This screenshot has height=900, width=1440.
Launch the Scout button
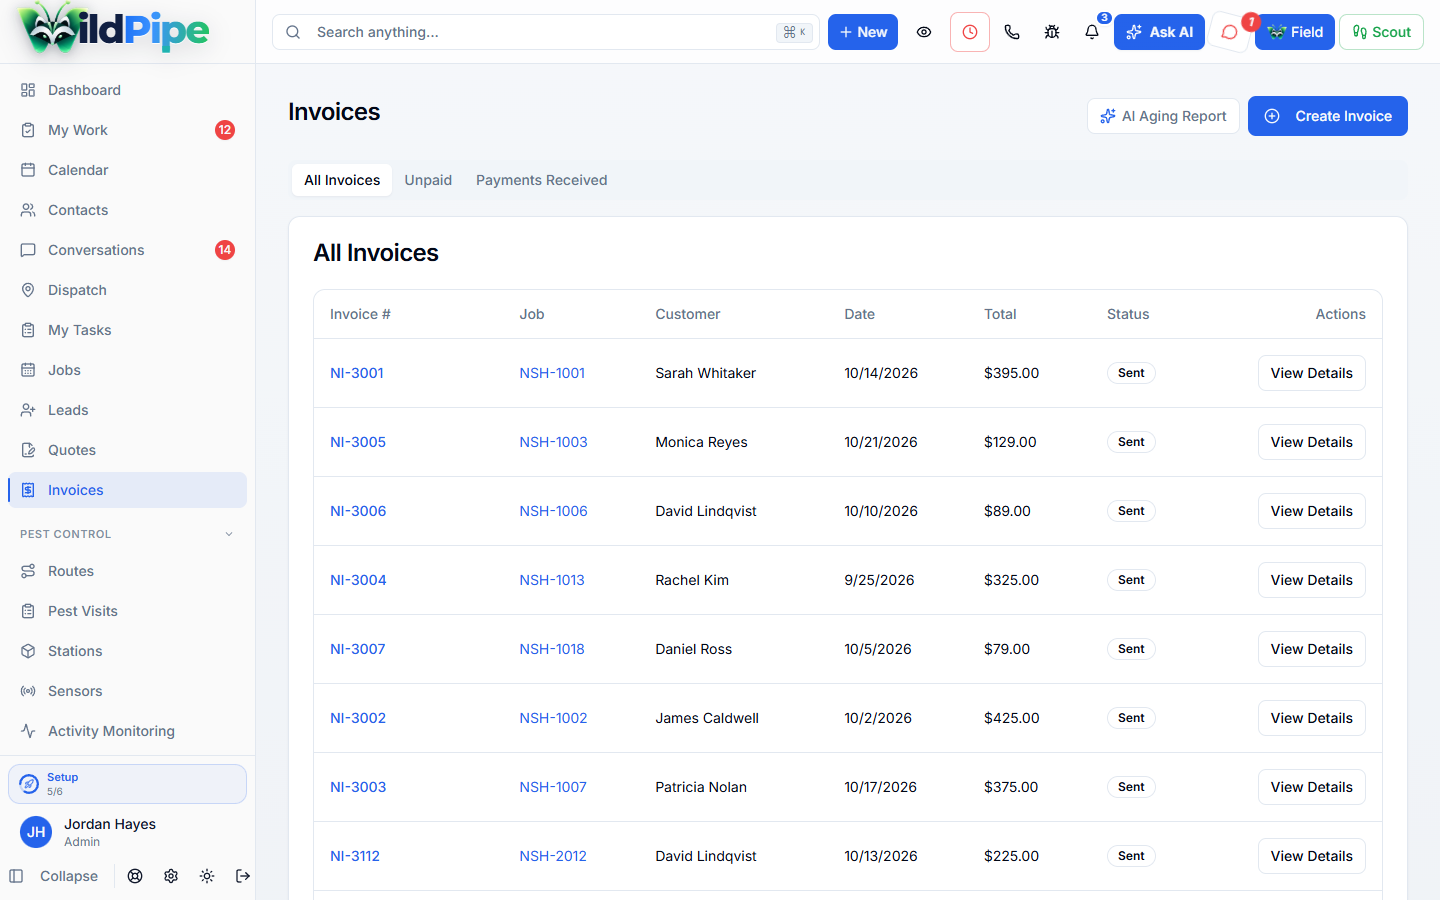[x=1381, y=32]
